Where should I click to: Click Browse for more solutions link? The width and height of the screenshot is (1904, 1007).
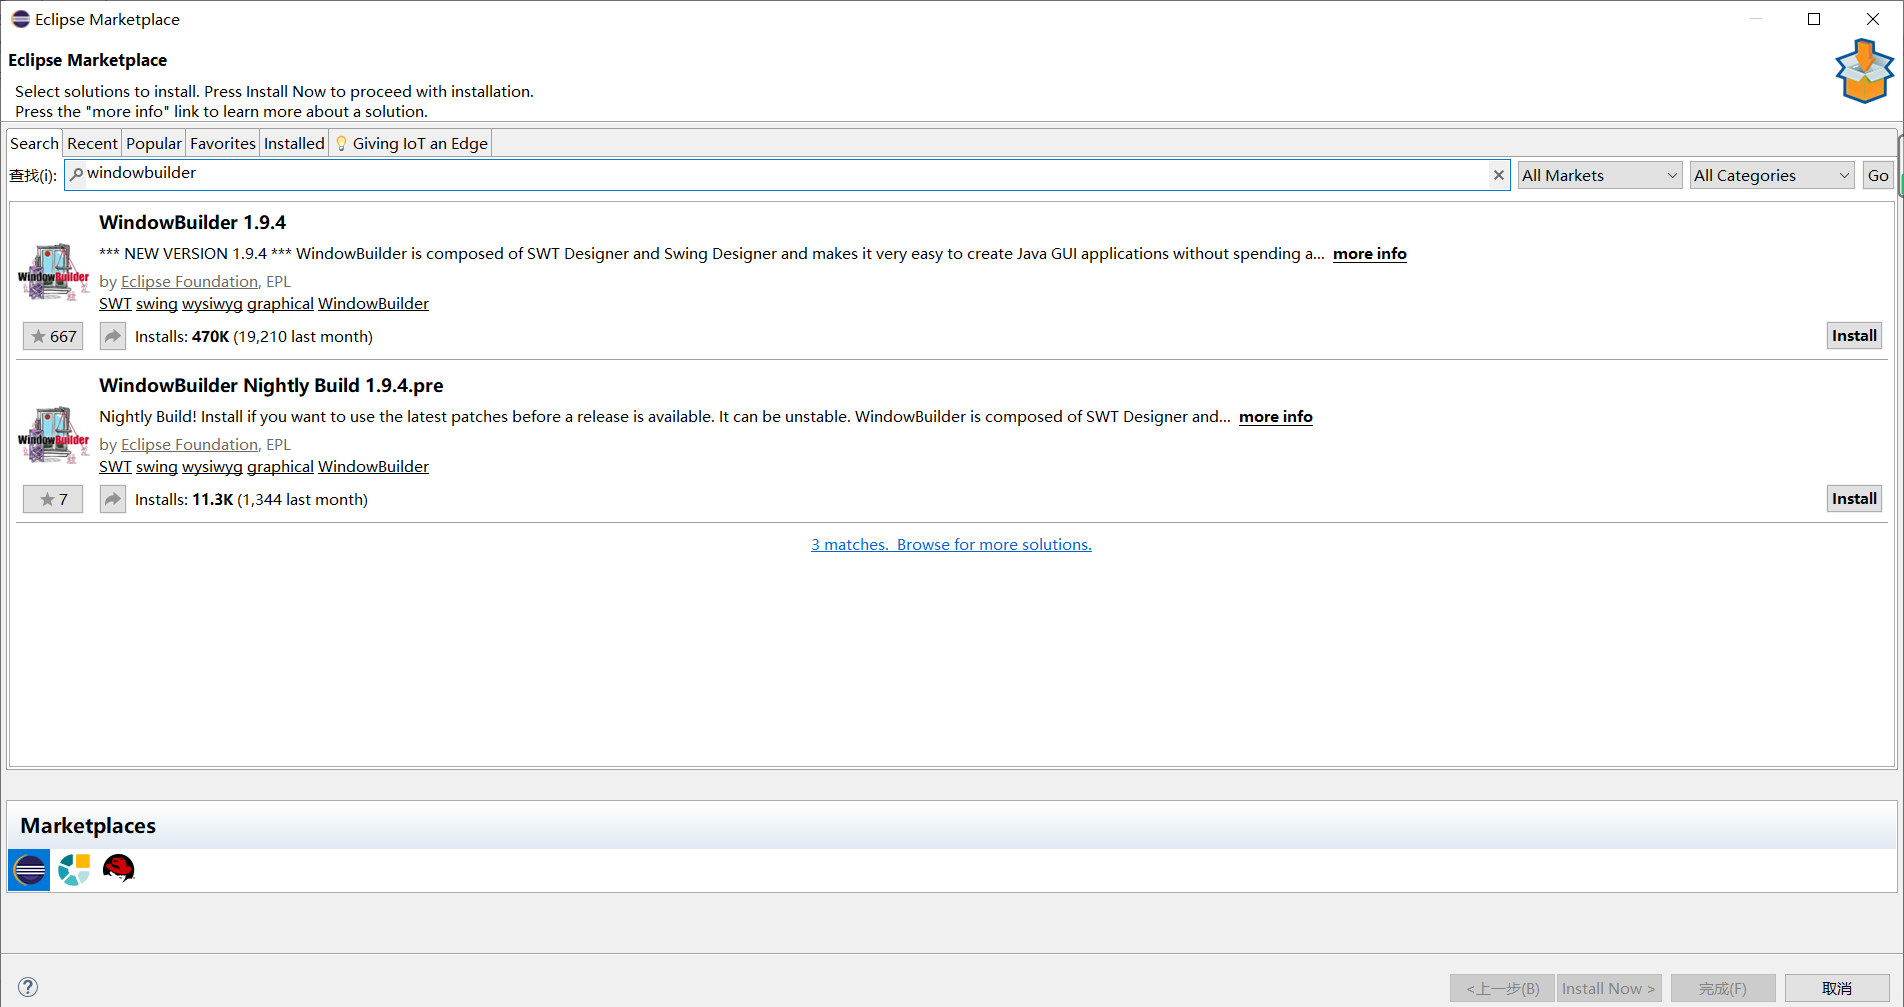point(994,545)
